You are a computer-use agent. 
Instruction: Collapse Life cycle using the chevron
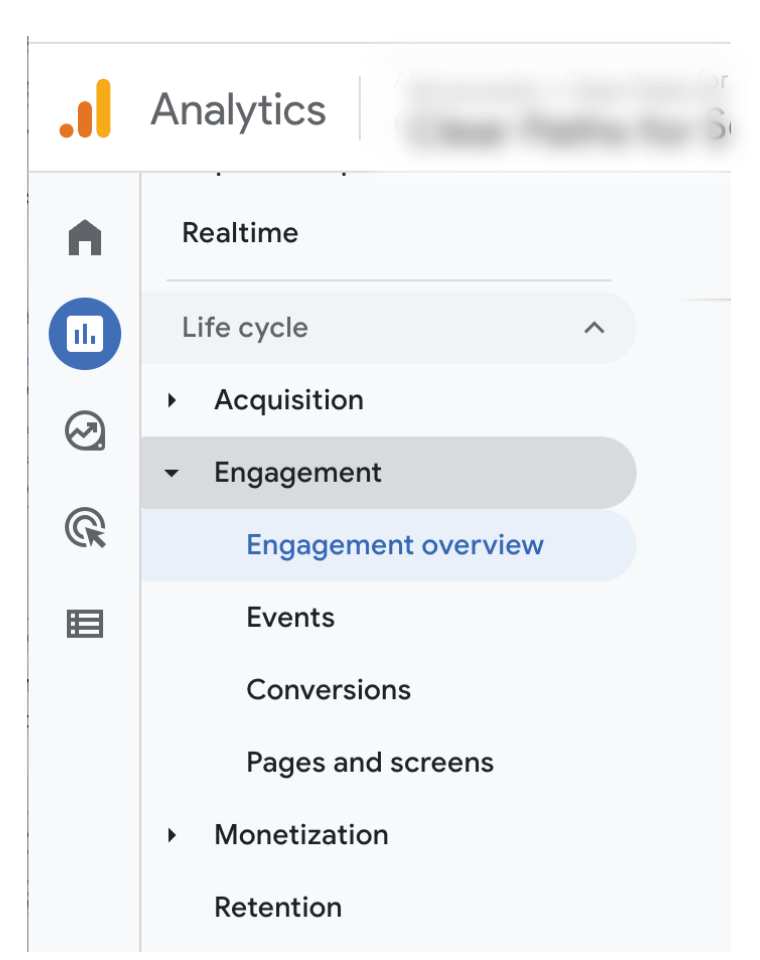(x=594, y=327)
